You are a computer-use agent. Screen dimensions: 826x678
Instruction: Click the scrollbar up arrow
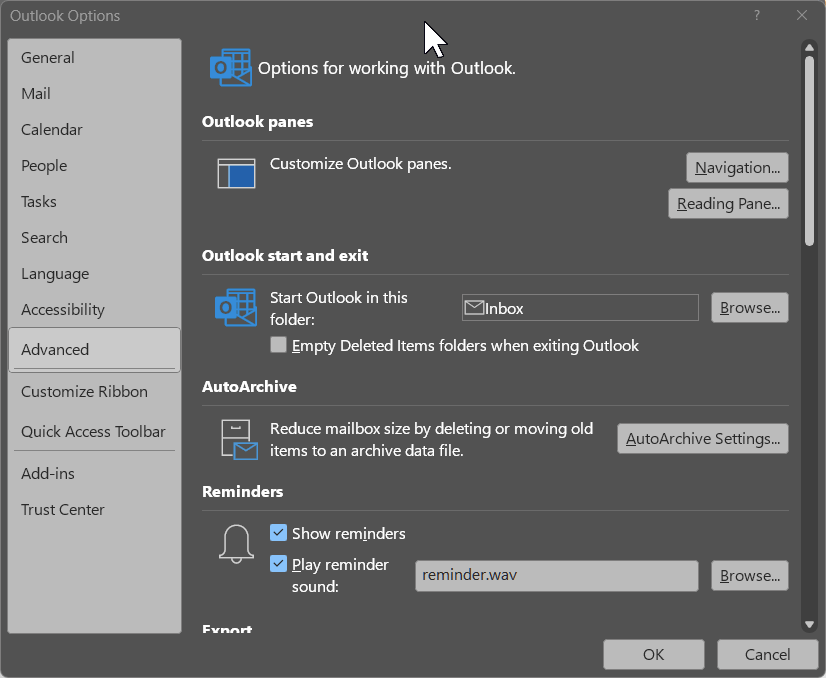pos(809,47)
